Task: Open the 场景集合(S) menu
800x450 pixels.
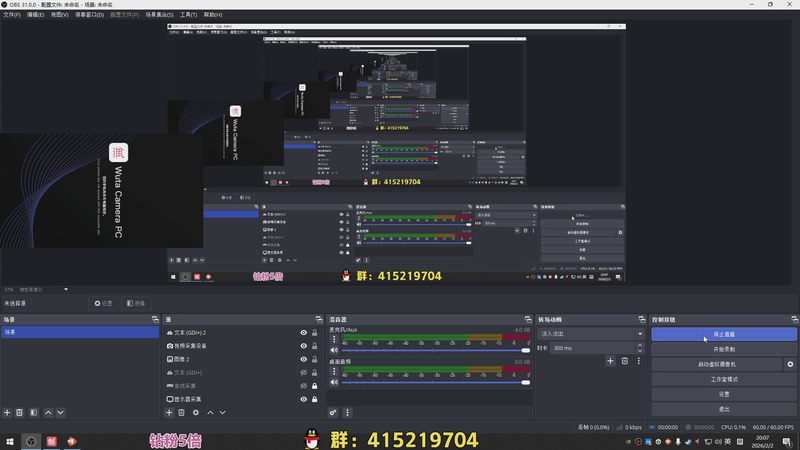Action: 159,15
